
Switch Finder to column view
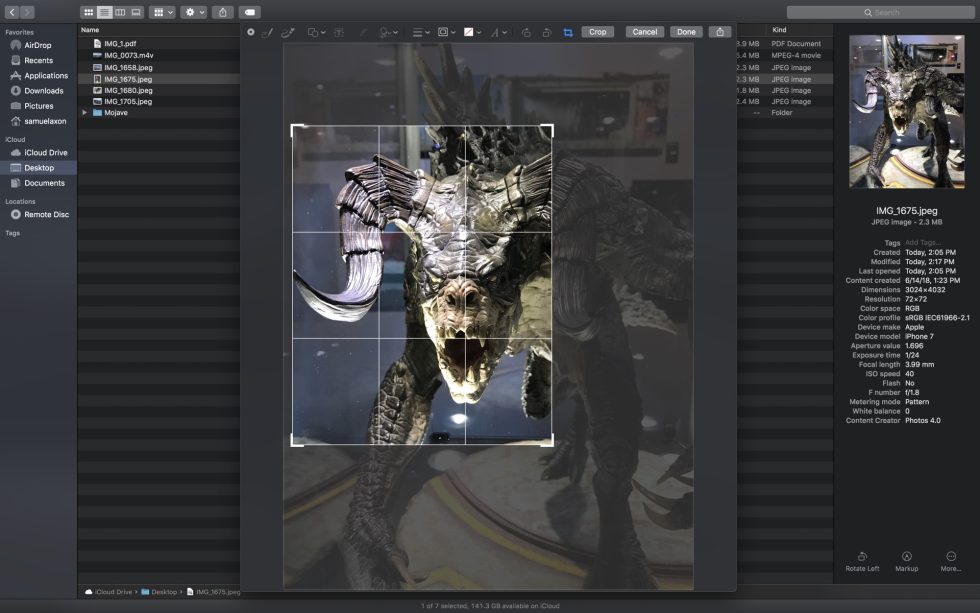click(x=120, y=12)
